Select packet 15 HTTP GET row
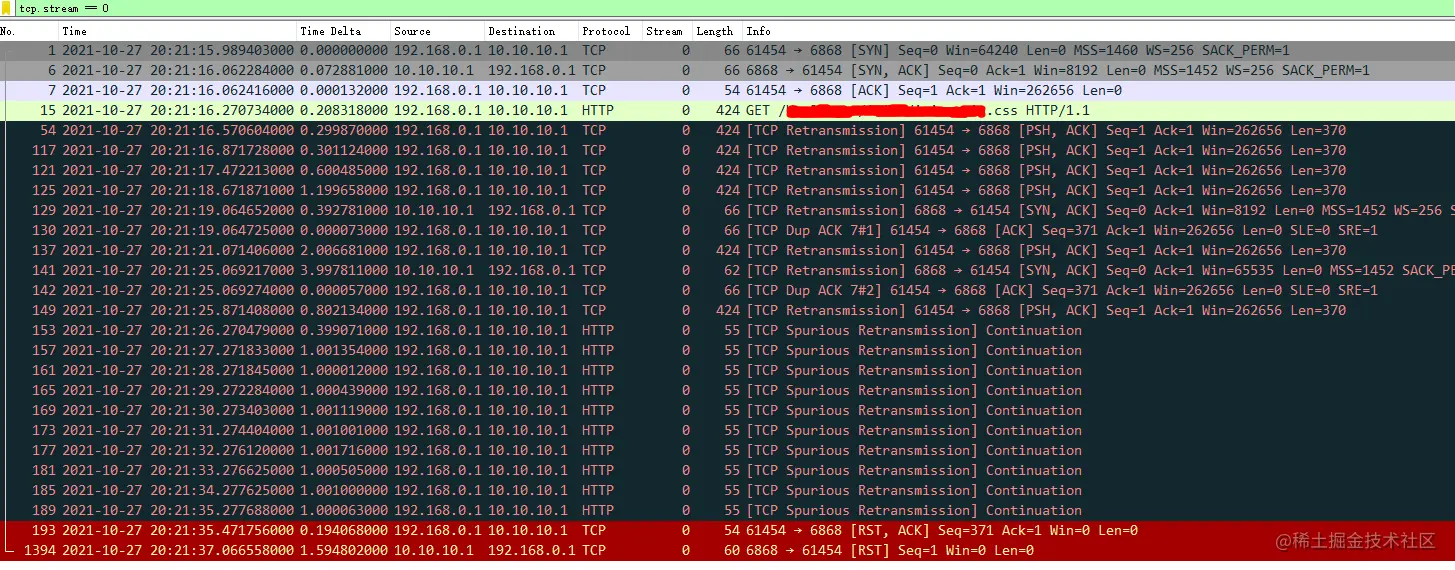The width and height of the screenshot is (1455, 570). pyautogui.click(x=727, y=110)
